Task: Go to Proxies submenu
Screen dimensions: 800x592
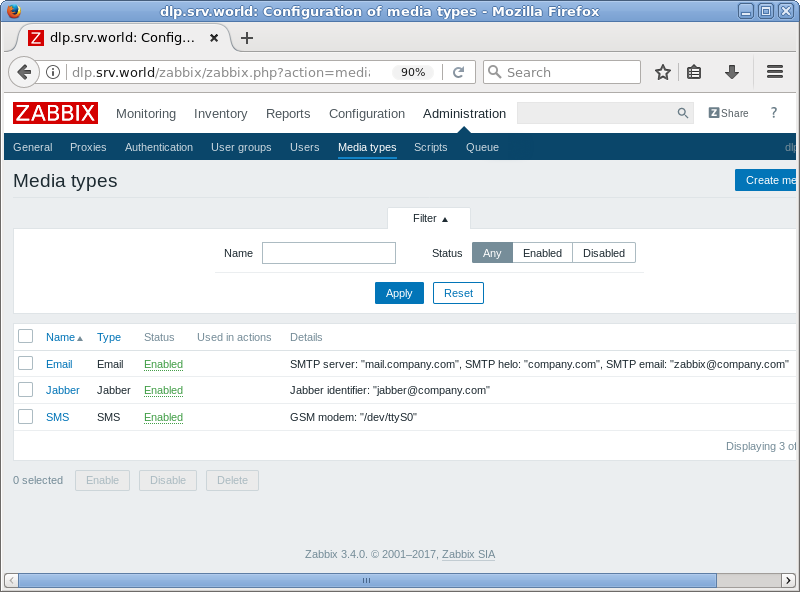Action: pos(88,147)
